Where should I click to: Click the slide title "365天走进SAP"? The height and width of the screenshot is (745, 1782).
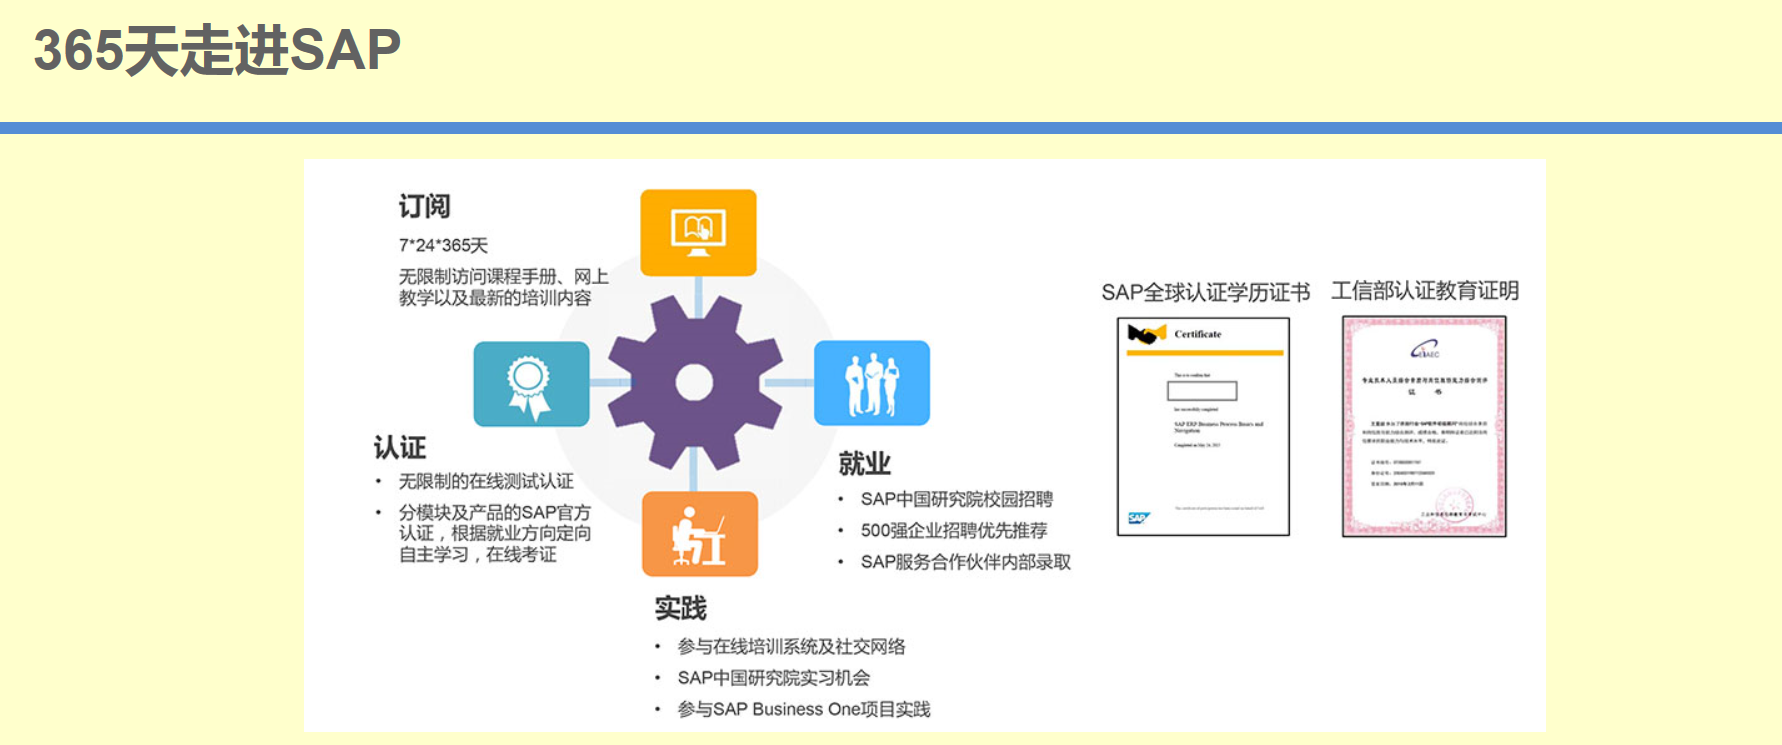point(217,50)
